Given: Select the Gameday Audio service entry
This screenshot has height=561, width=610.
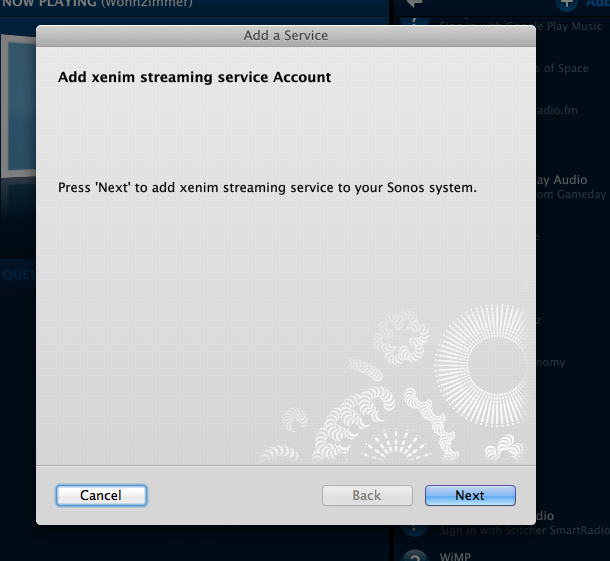Looking at the screenshot, I should [572, 187].
